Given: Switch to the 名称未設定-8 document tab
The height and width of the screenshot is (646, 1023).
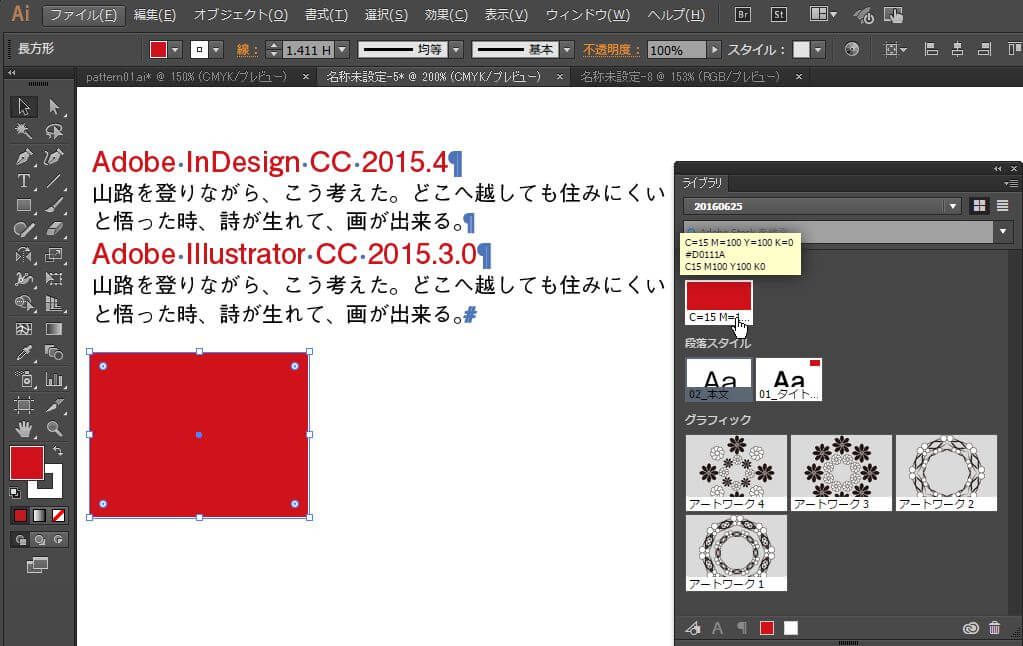Looking at the screenshot, I should pyautogui.click(x=680, y=76).
